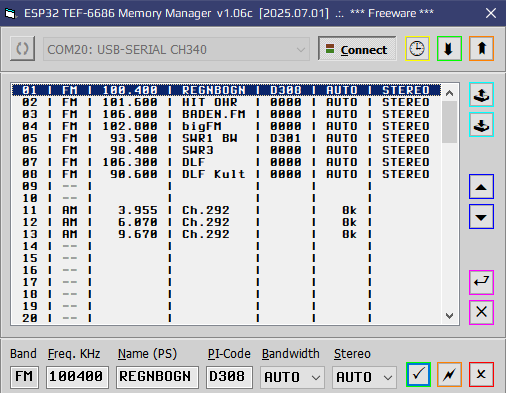Click the cyan upload-from-tray icon
This screenshot has height=393, width=506.
(x=481, y=95)
